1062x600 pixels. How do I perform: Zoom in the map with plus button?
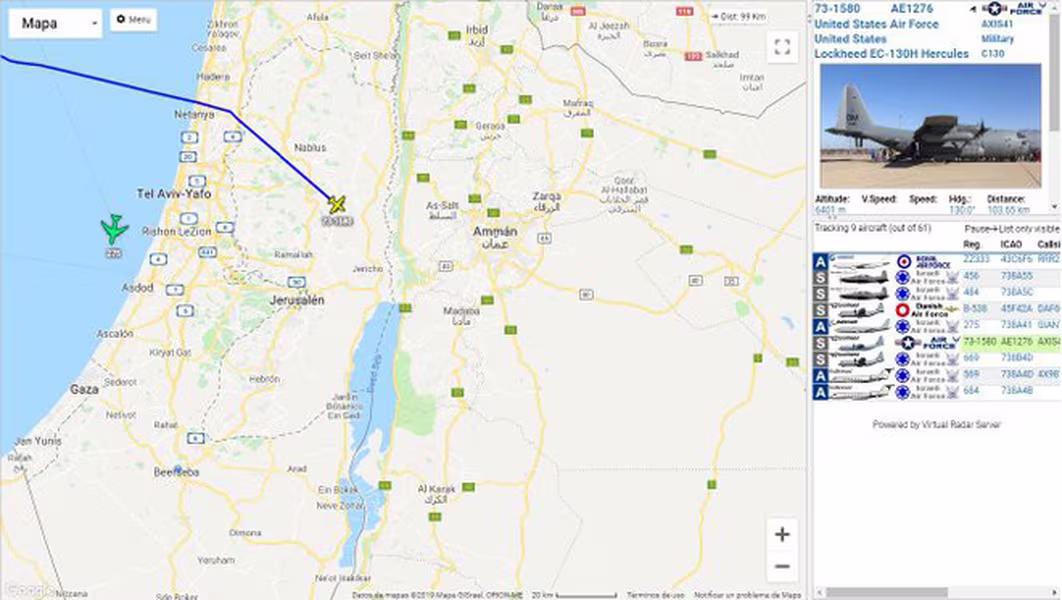[782, 534]
